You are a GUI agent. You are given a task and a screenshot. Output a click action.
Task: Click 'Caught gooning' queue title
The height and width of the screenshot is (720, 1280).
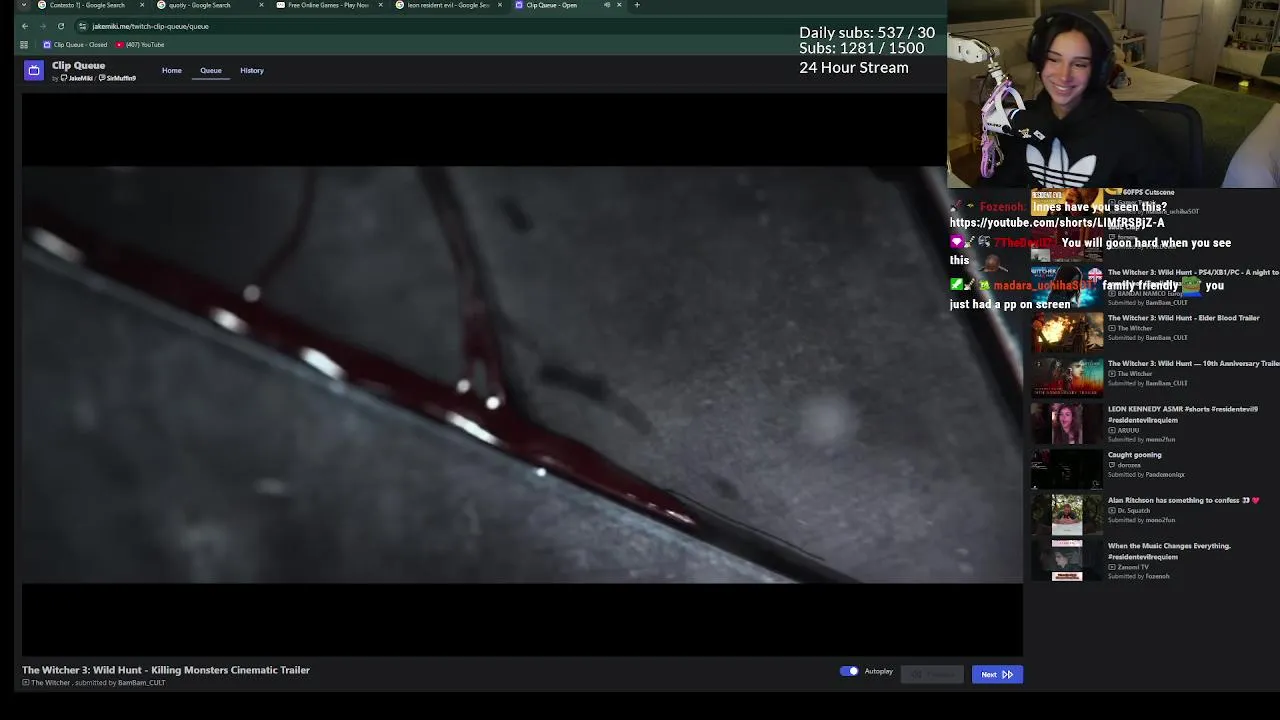point(1134,455)
